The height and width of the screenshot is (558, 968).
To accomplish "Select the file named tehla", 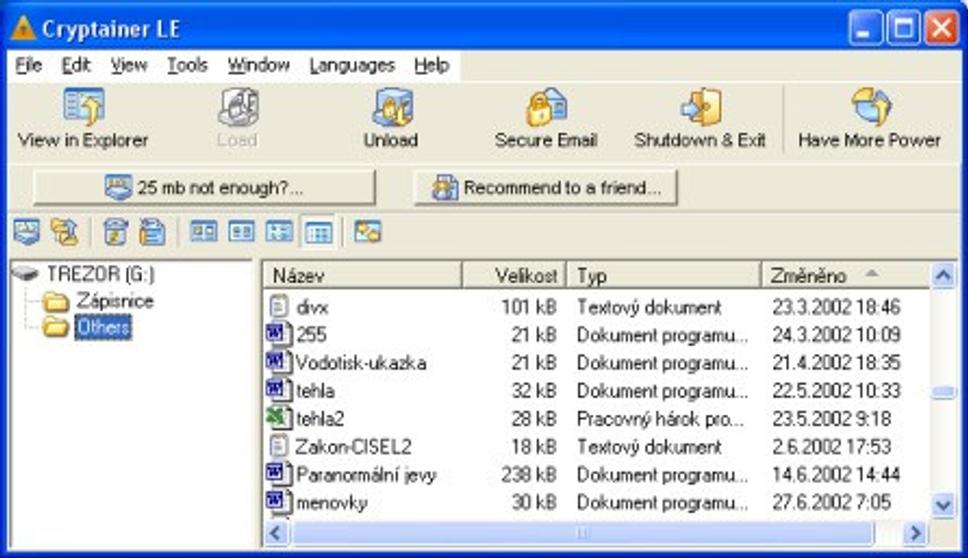I will (x=315, y=391).
